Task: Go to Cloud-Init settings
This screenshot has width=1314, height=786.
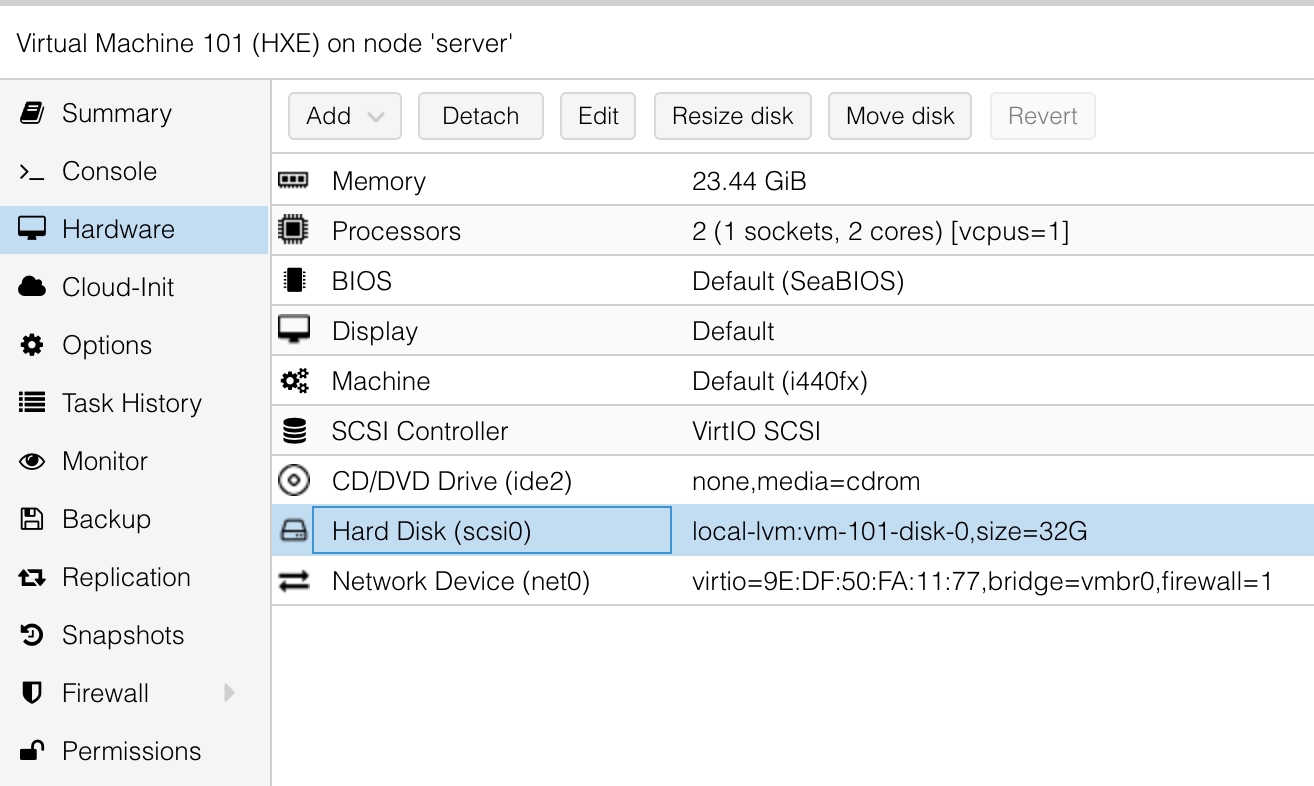Action: [x=118, y=287]
